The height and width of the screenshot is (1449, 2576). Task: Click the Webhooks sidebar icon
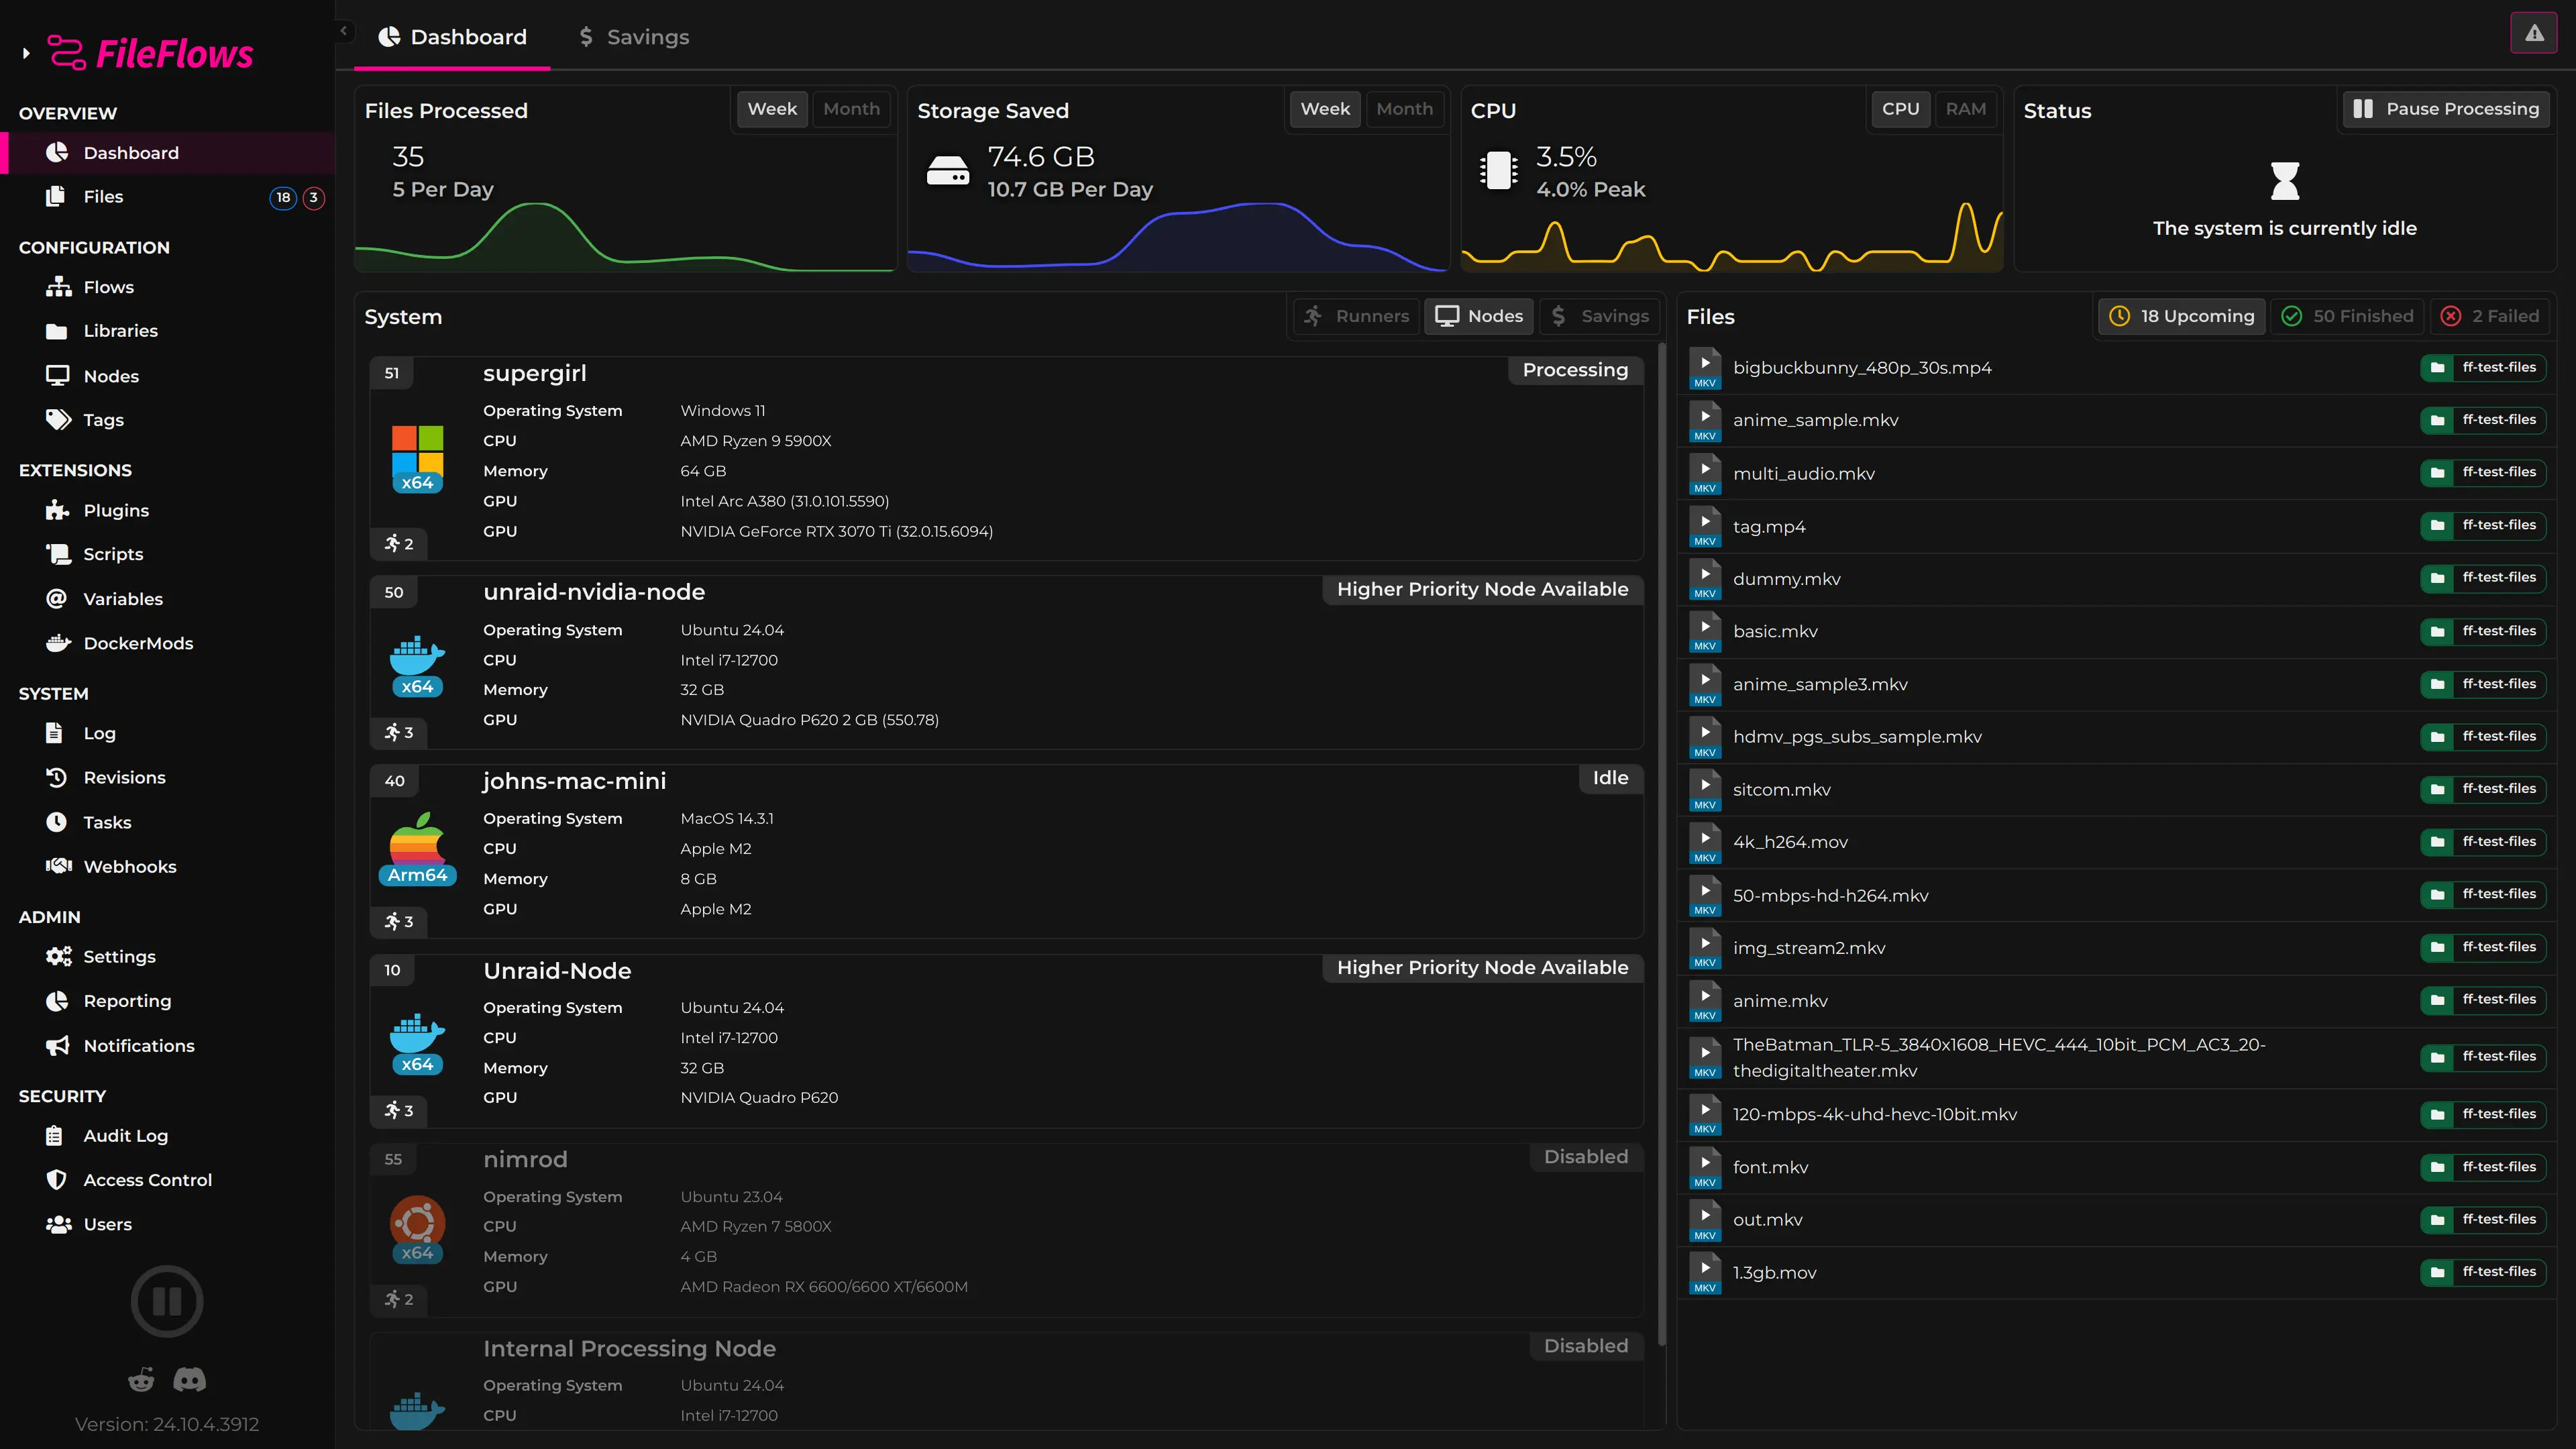pos(58,866)
